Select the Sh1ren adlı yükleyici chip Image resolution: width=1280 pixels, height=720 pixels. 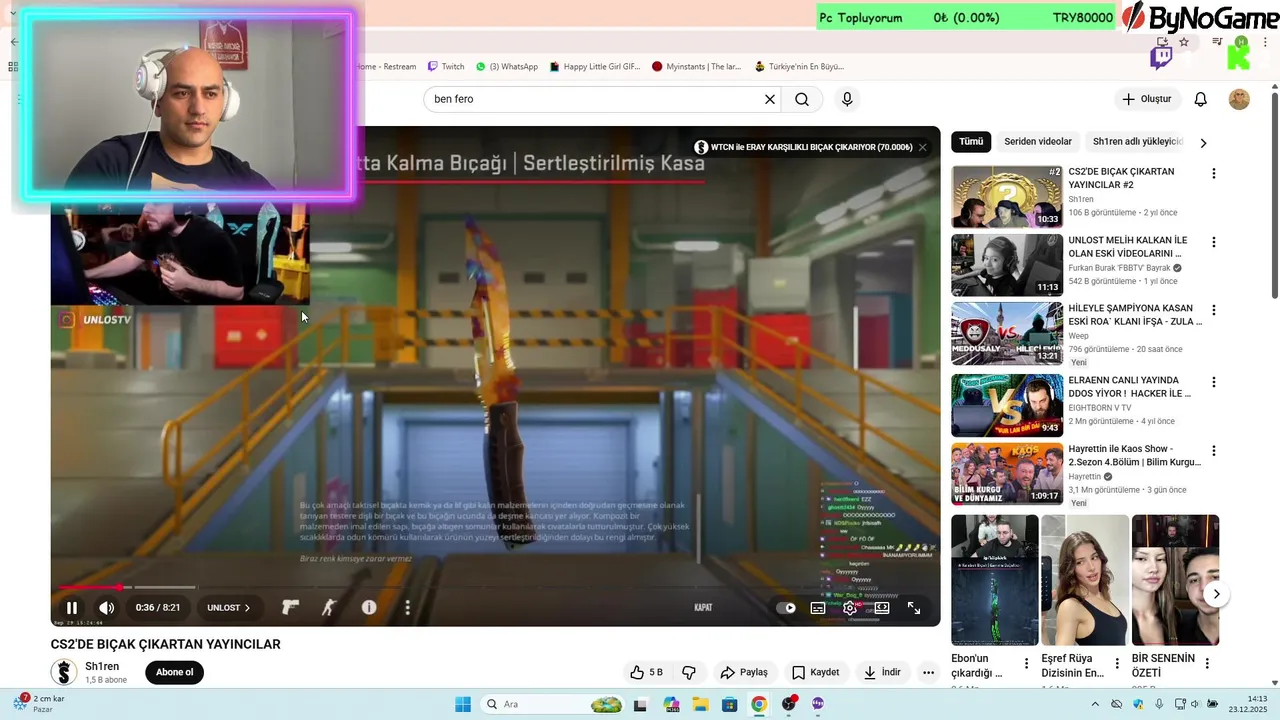[x=1138, y=142]
